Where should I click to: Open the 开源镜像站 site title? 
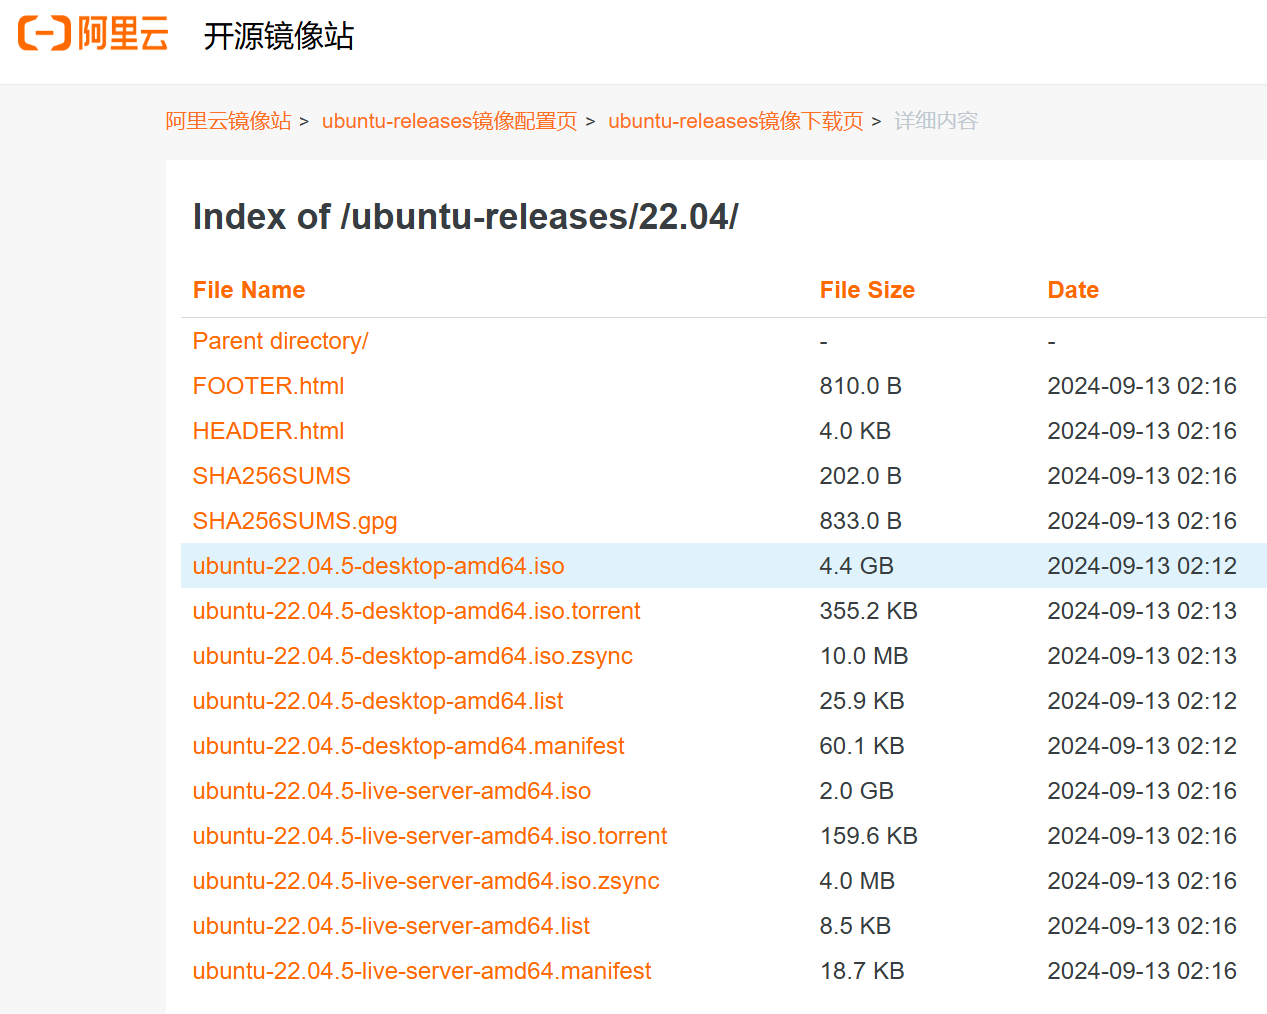pos(279,36)
